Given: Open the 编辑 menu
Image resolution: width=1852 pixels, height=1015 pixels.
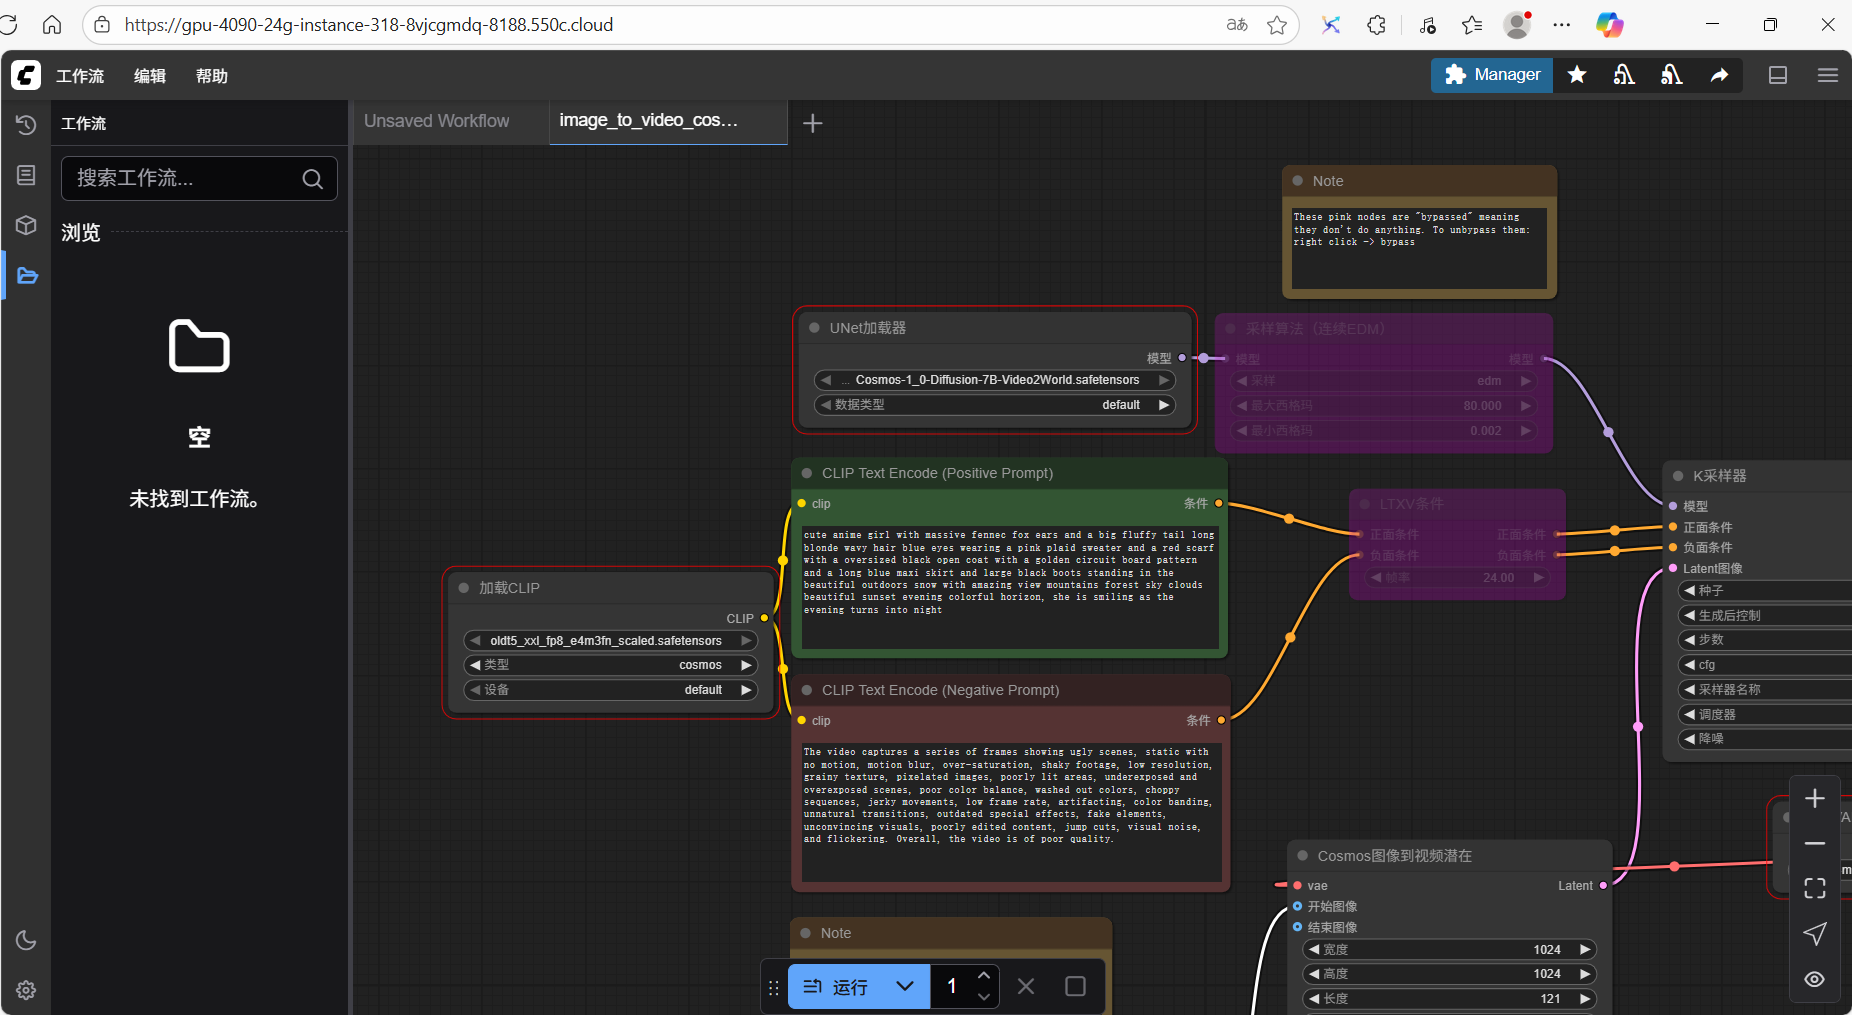Looking at the screenshot, I should point(150,76).
